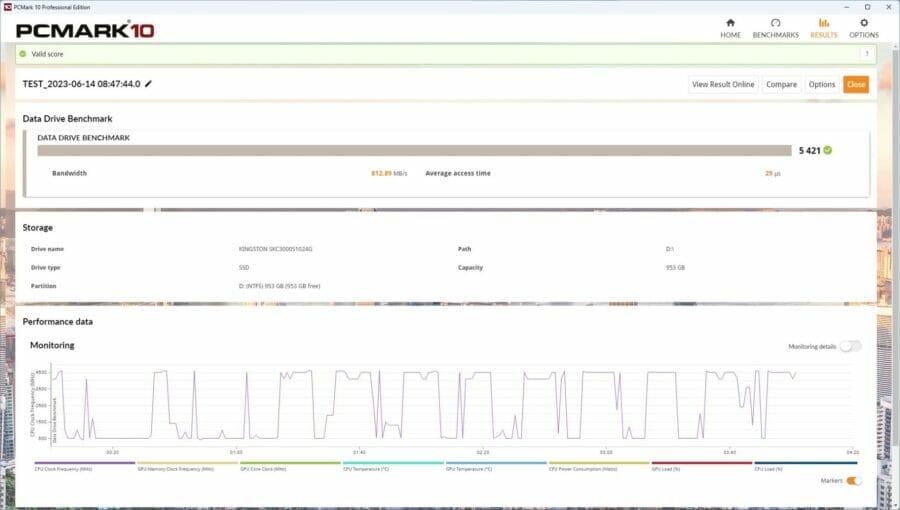Click the result name TEST_2023-06-14 08:47:44.0
The width and height of the screenshot is (900, 510).
pyautogui.click(x=82, y=84)
